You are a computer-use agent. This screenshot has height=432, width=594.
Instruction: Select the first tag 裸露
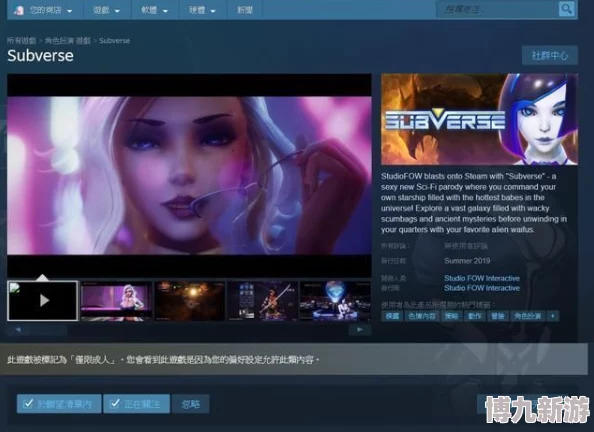(x=392, y=316)
